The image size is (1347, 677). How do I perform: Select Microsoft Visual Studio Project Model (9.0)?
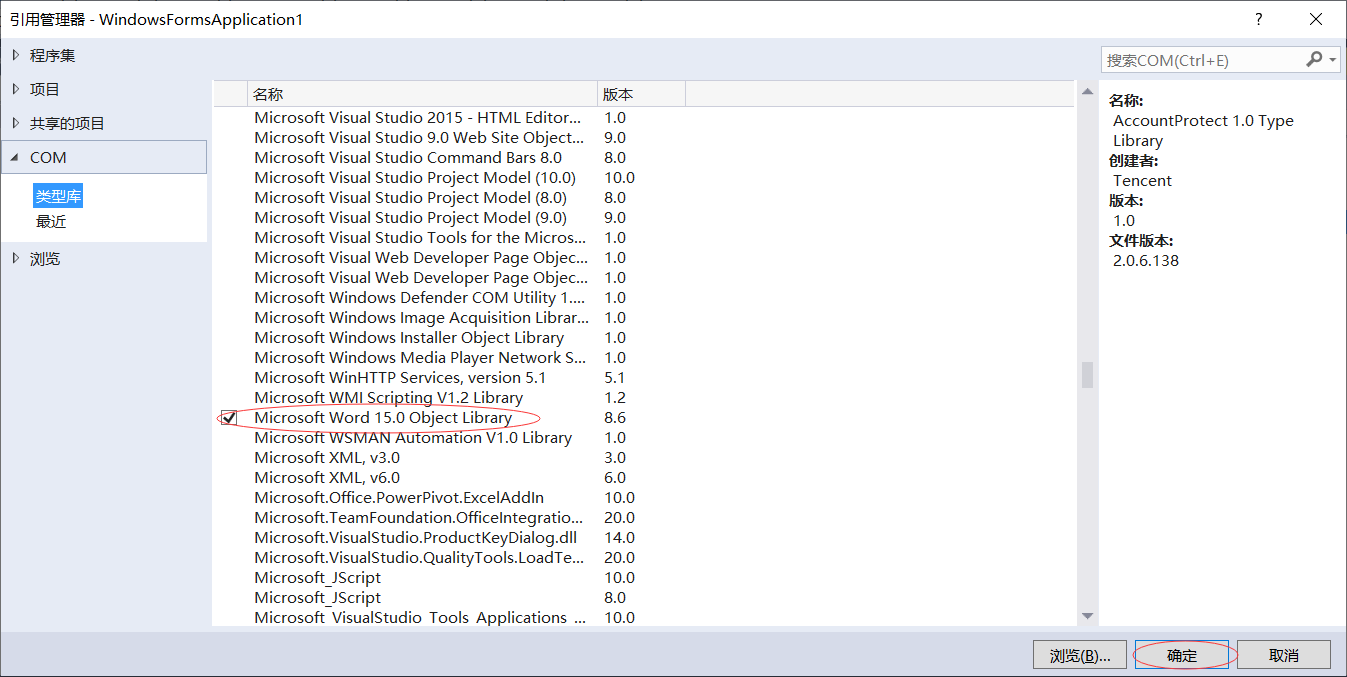pos(643,218)
